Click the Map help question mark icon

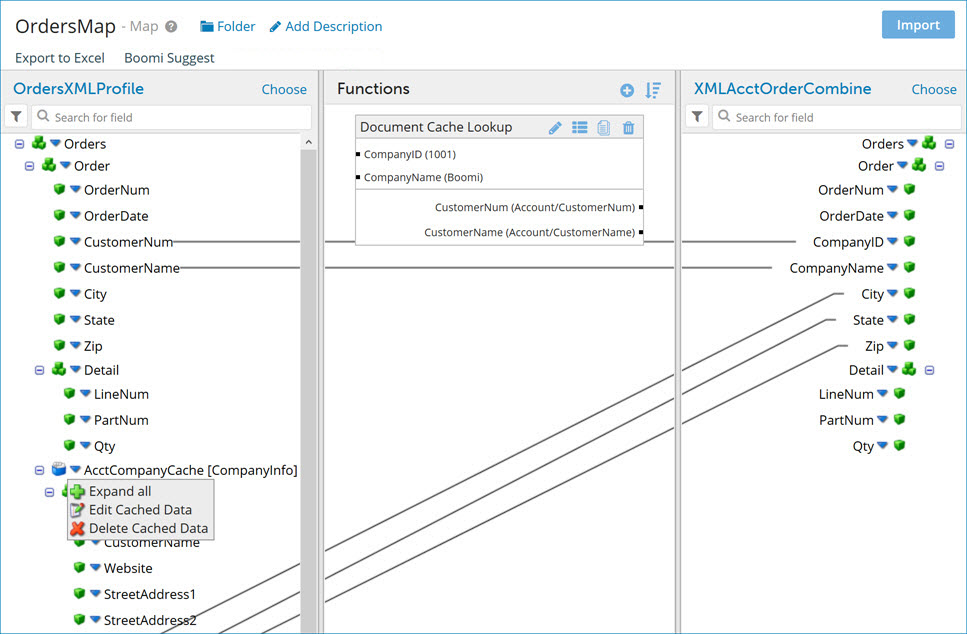click(169, 27)
